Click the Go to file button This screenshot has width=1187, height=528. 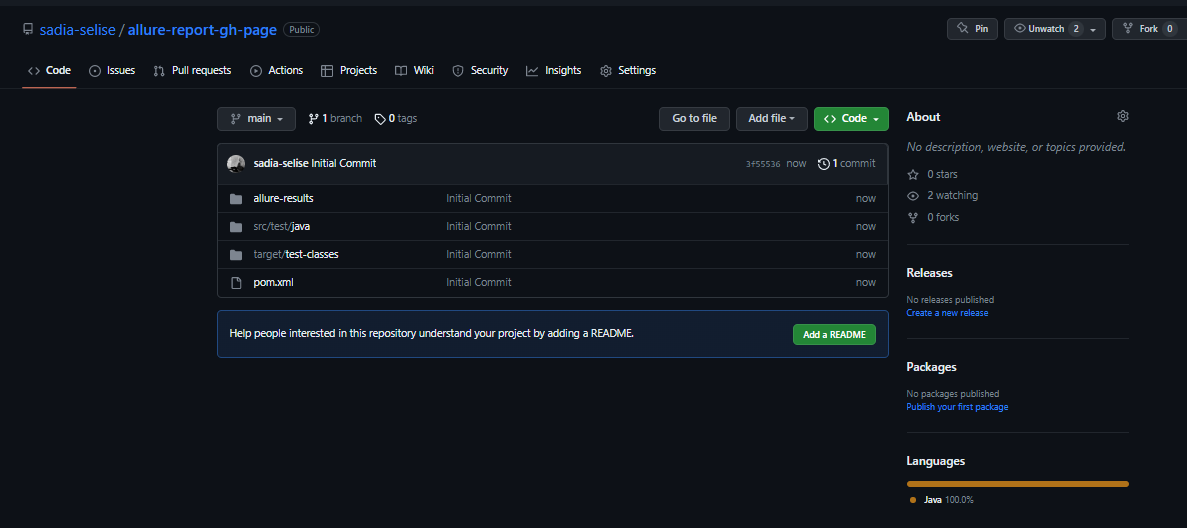tap(694, 119)
